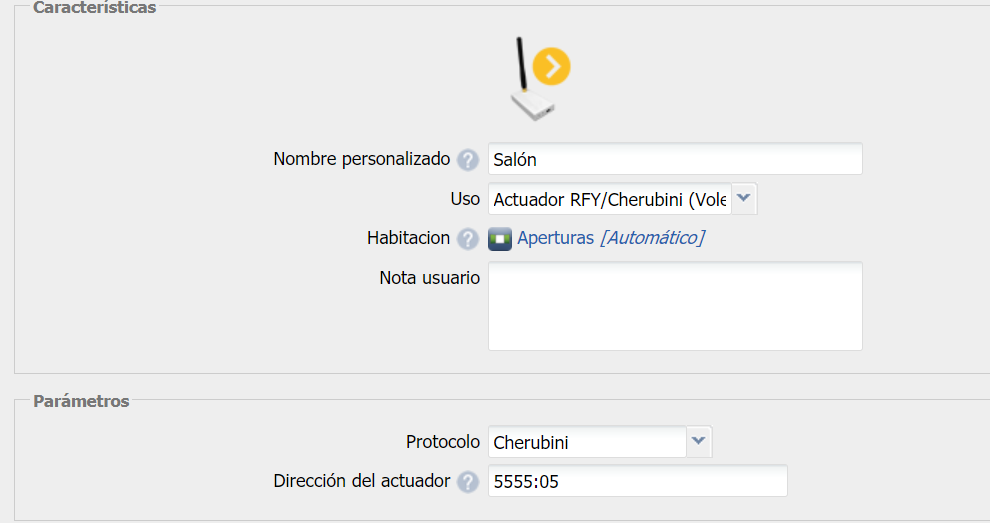990x523 pixels.
Task: Click the Cherubini protocol selection box
Action: (587, 441)
